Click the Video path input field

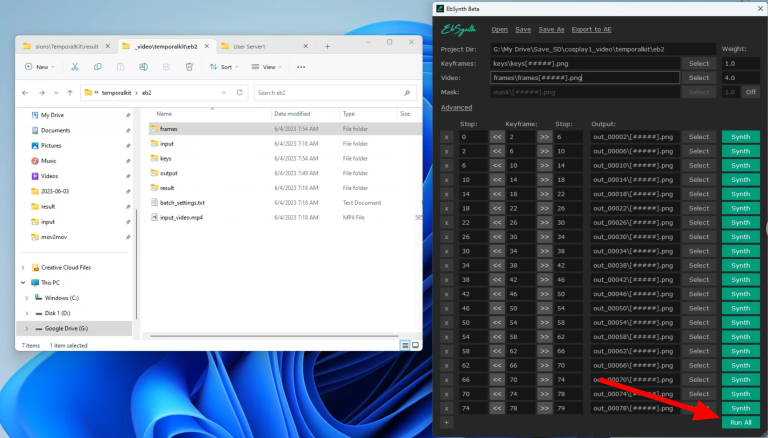click(x=585, y=78)
